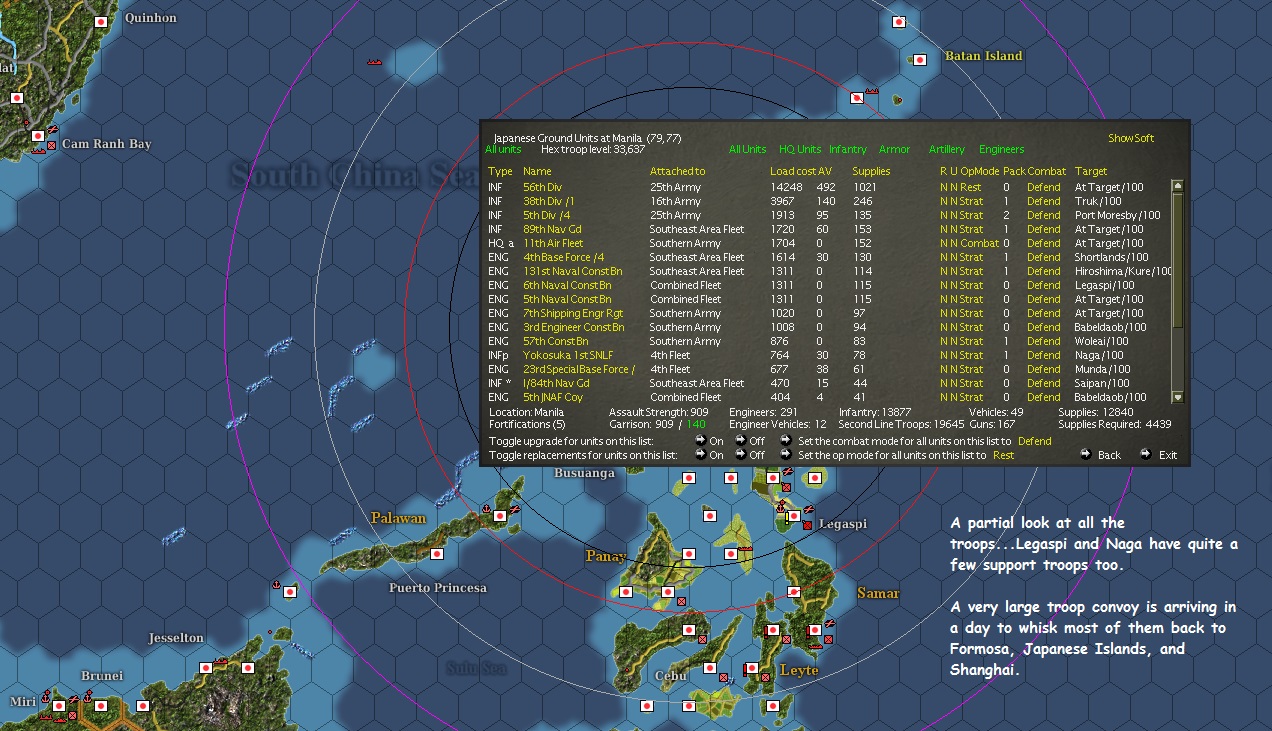The height and width of the screenshot is (731, 1272).
Task: Click 'Port Moresby /100' target for 5th Div
Action: point(1117,215)
